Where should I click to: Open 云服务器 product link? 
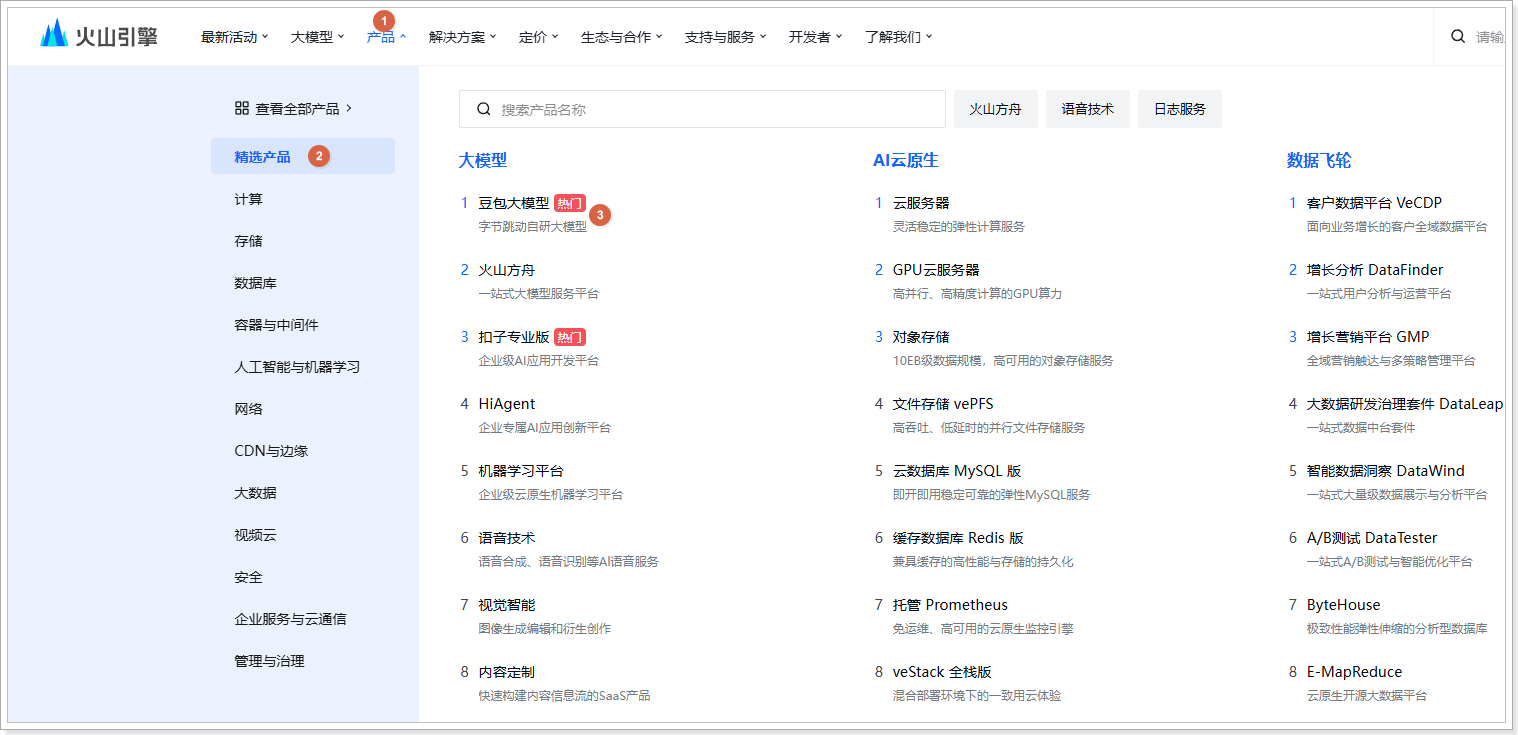[x=921, y=203]
